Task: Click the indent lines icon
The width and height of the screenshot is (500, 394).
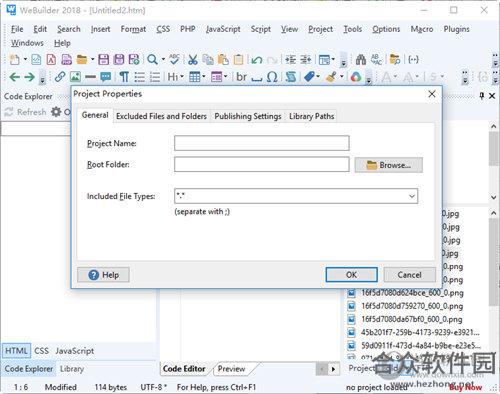Action: 290,60
